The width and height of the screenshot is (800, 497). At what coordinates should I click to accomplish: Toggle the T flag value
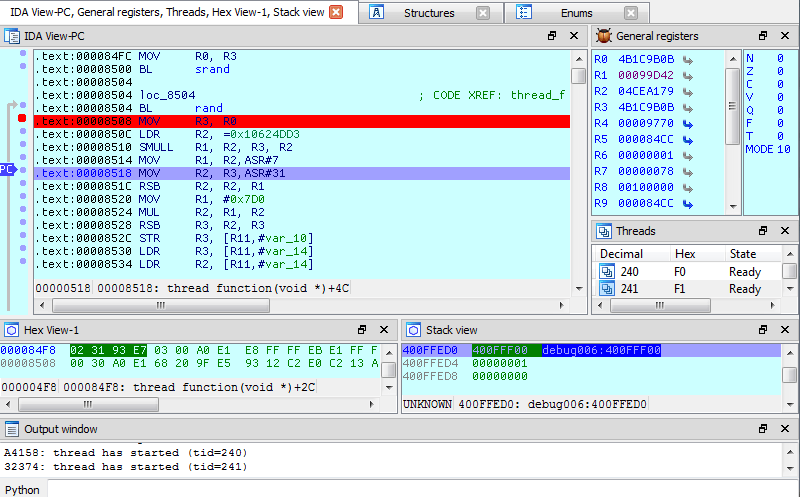coord(780,136)
